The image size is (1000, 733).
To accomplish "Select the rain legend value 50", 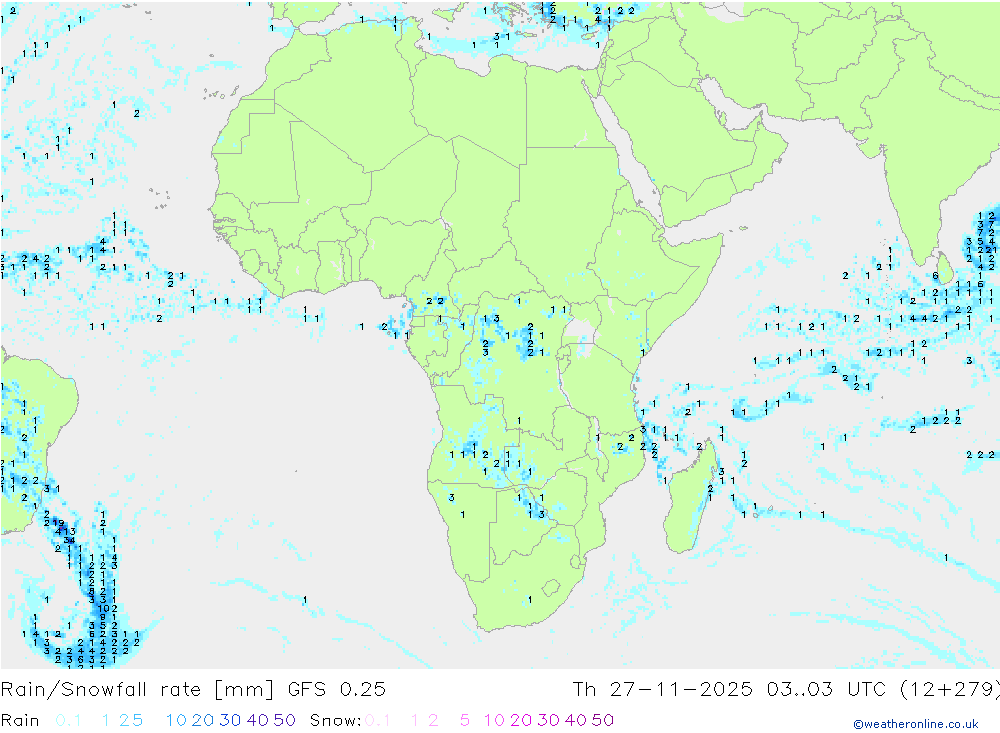I will click(x=284, y=720).
